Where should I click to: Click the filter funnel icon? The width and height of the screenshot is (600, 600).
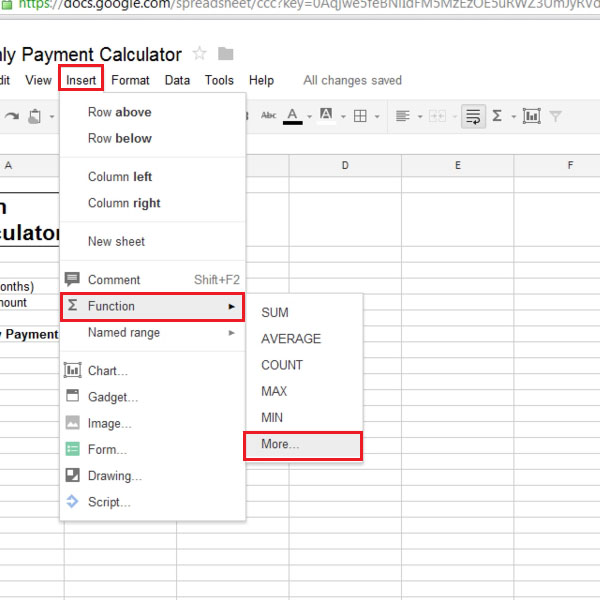coord(555,116)
